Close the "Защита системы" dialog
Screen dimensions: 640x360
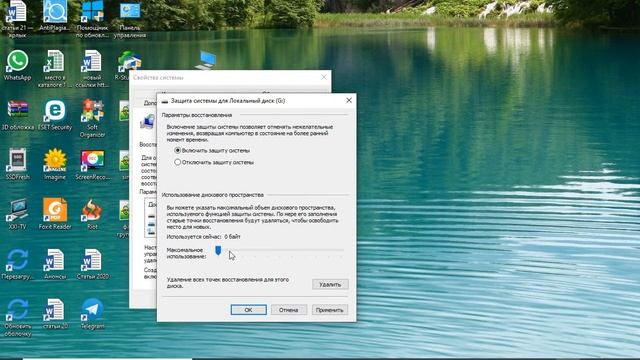[x=349, y=100]
